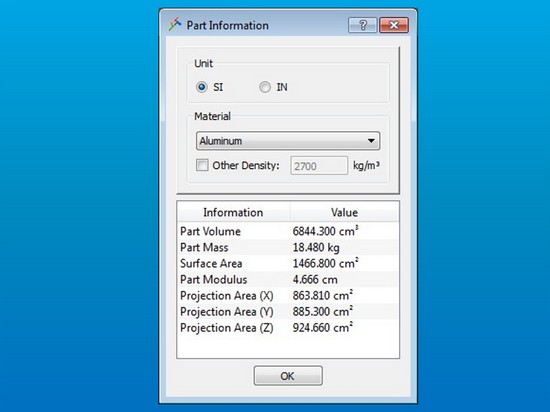Viewport: 550px width, 412px height.
Task: Click the Value column header
Action: point(344,212)
